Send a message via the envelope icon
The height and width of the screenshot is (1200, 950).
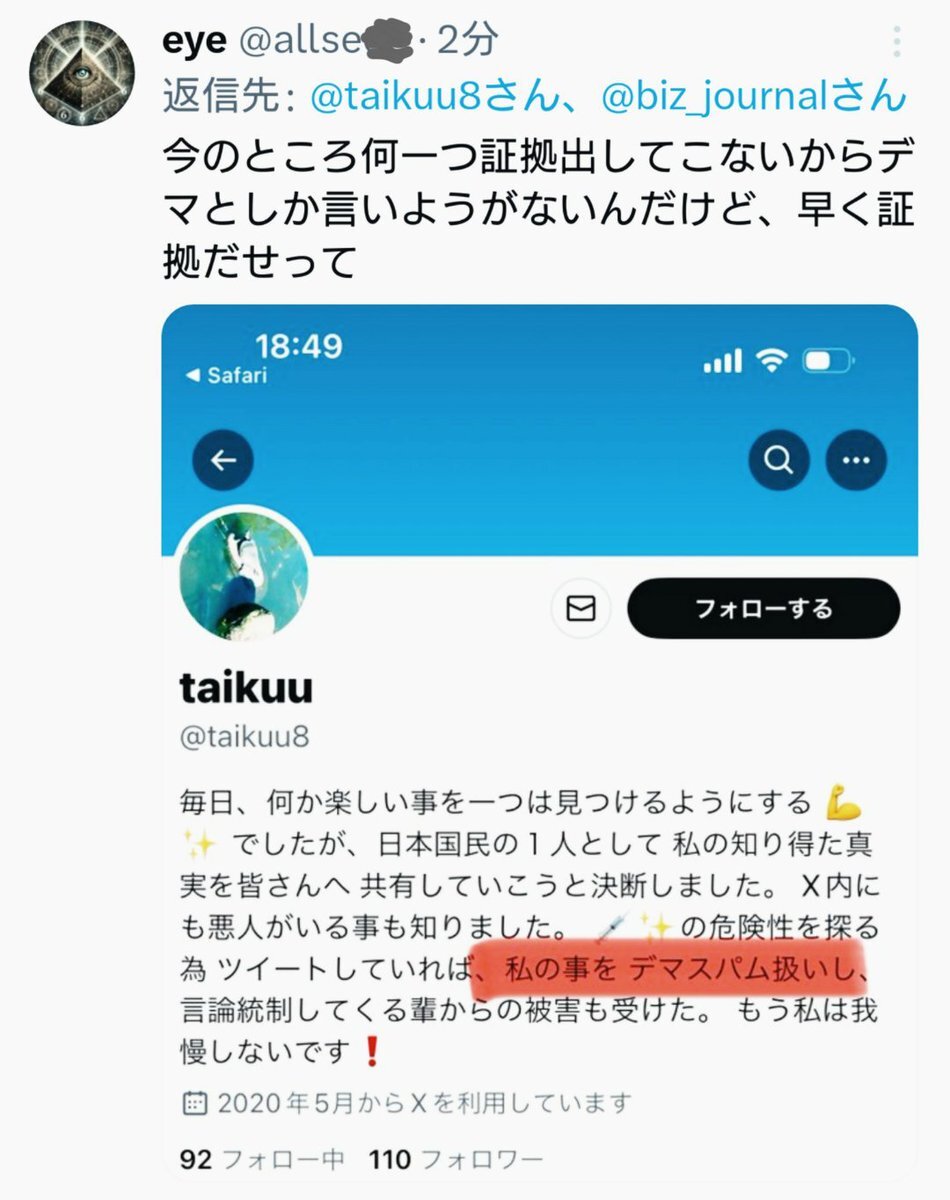[x=581, y=608]
